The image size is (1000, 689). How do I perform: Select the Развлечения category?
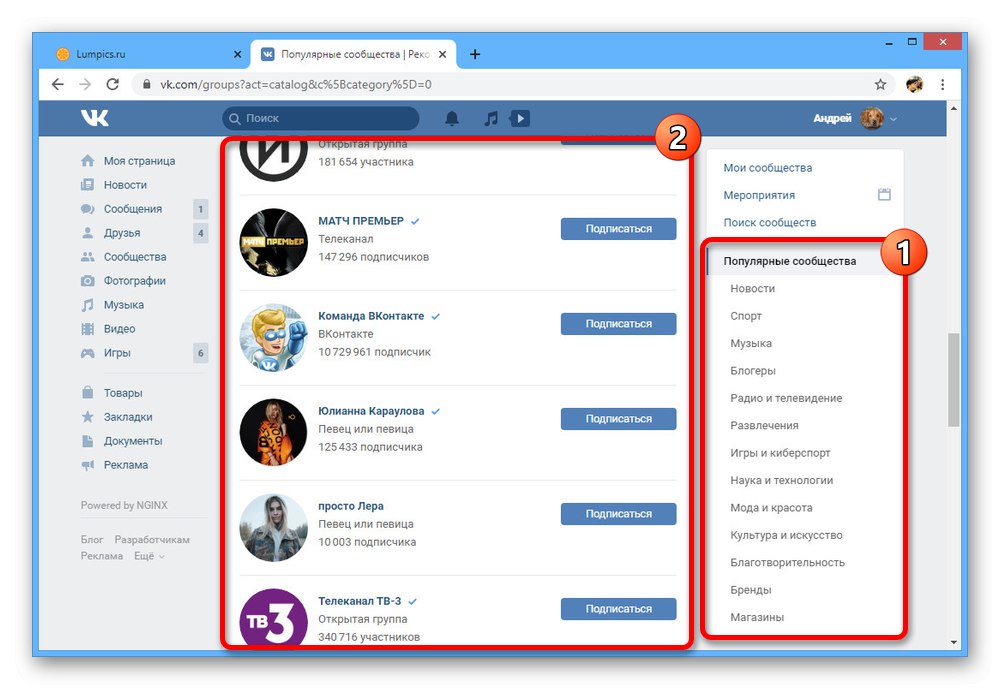pyautogui.click(x=764, y=426)
